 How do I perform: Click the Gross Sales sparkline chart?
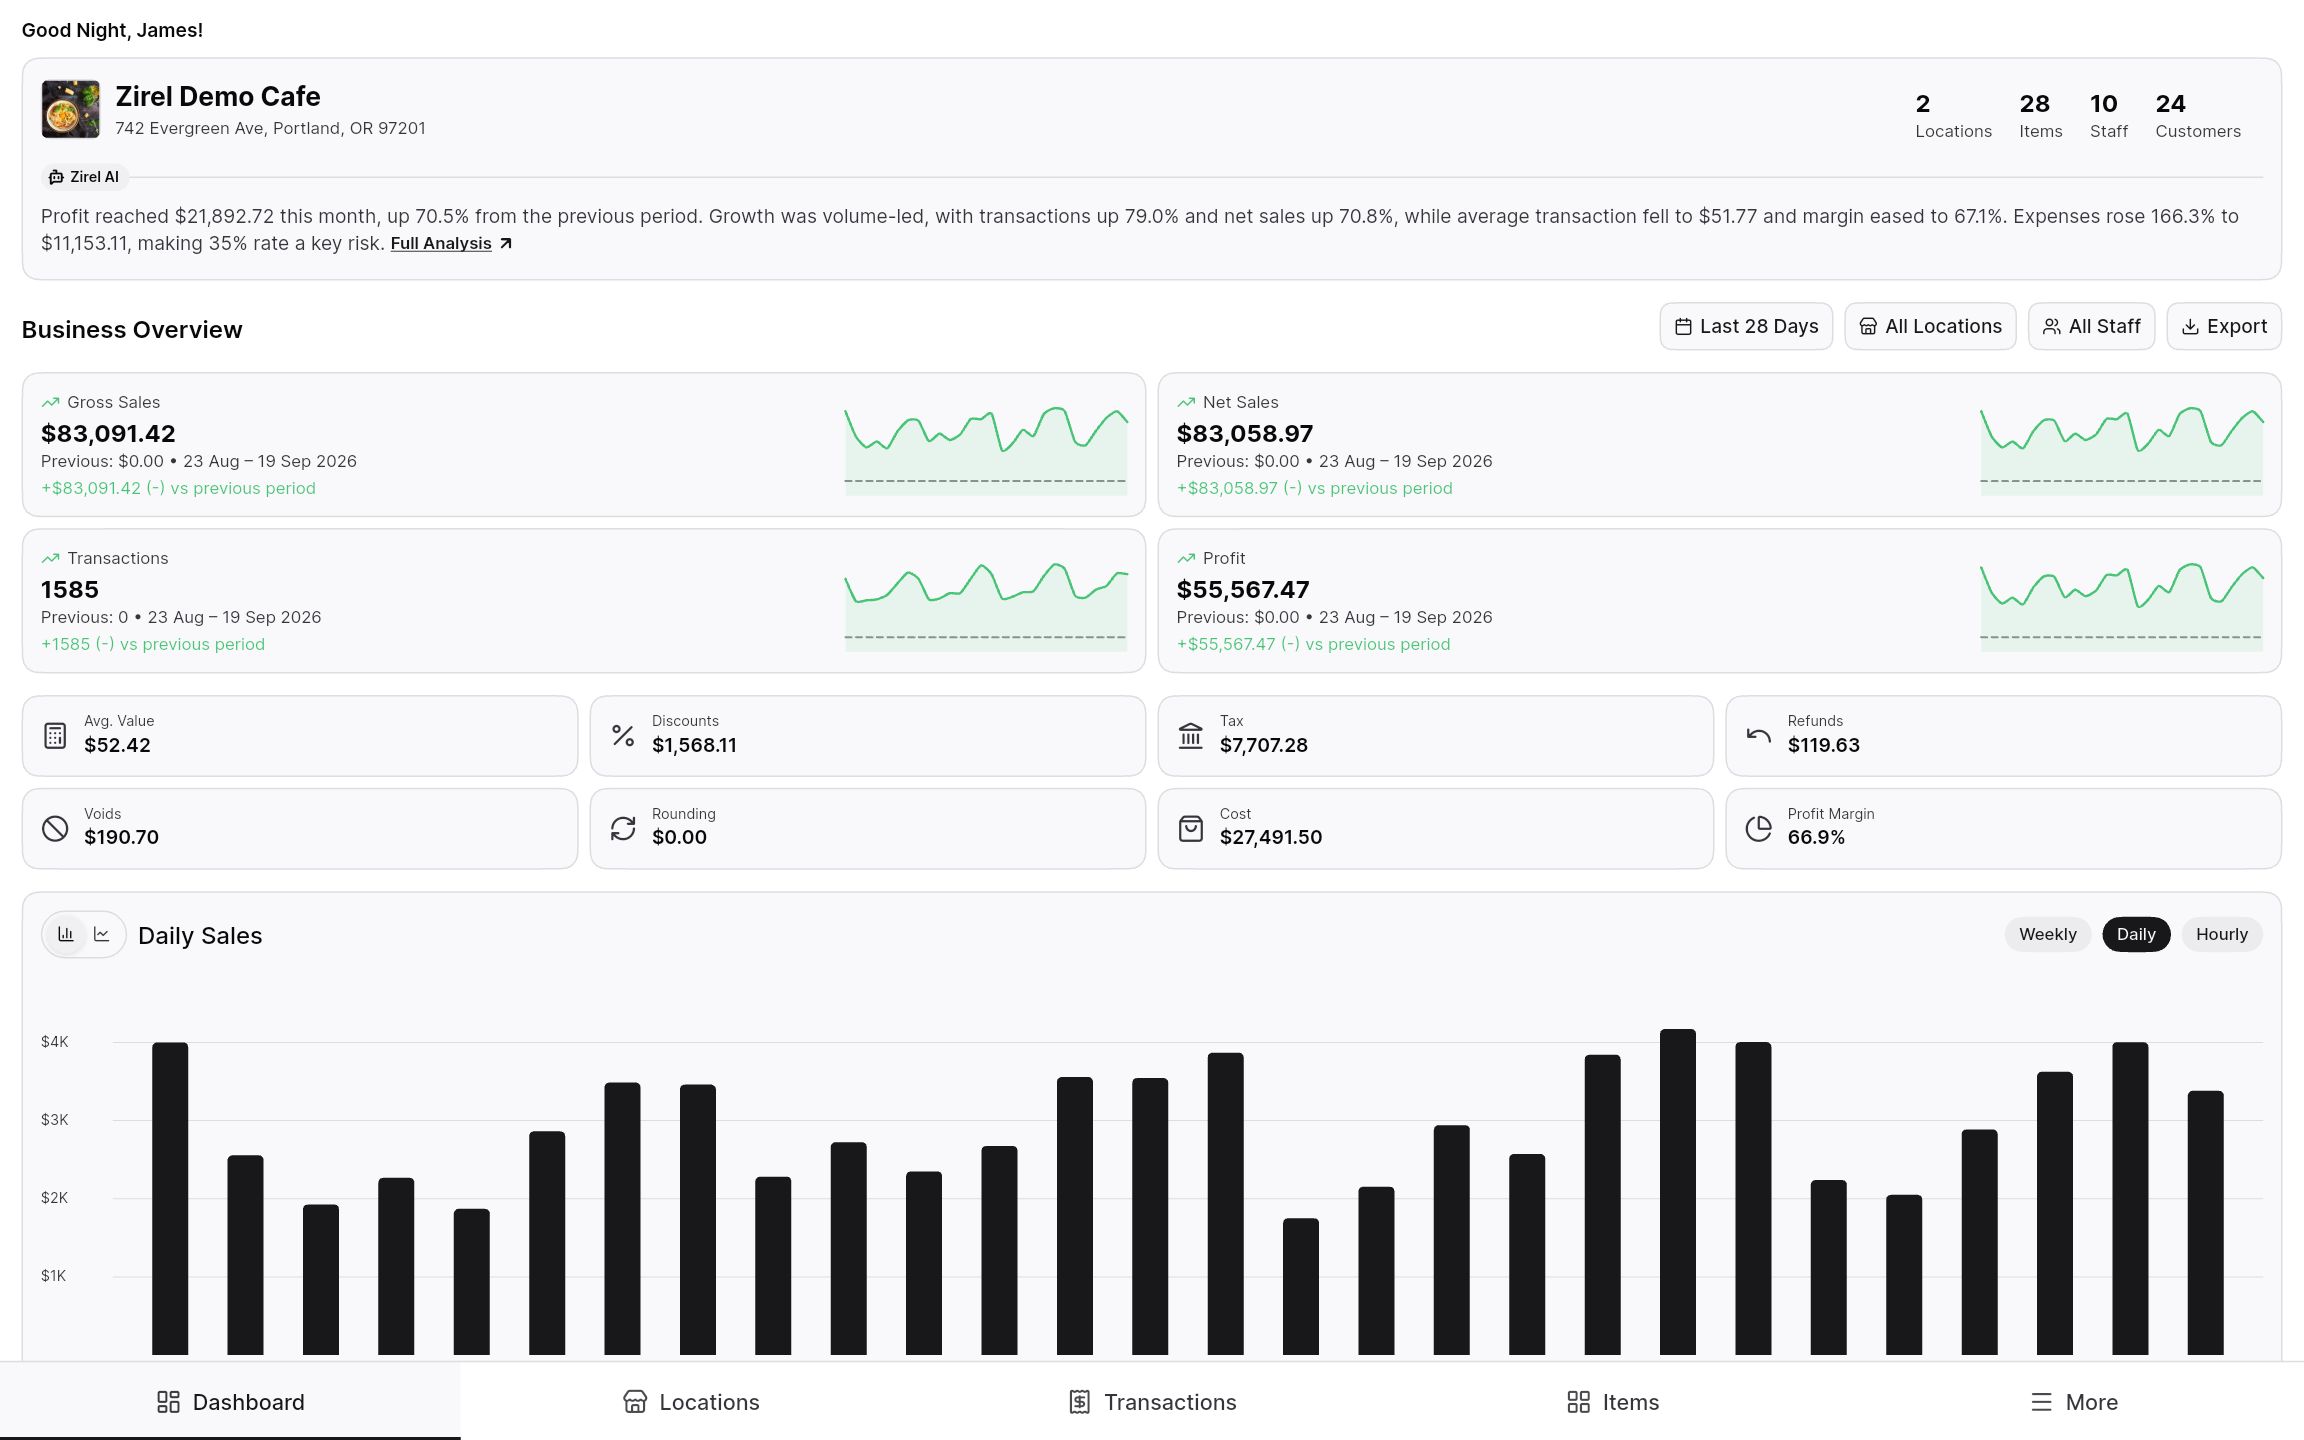pyautogui.click(x=986, y=449)
